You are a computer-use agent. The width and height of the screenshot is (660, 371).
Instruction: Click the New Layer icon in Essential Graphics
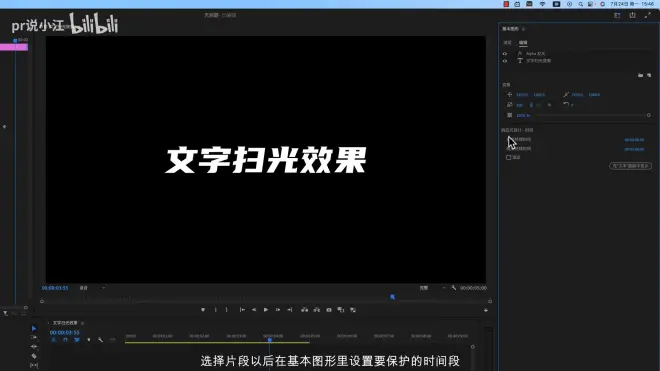(x=649, y=75)
